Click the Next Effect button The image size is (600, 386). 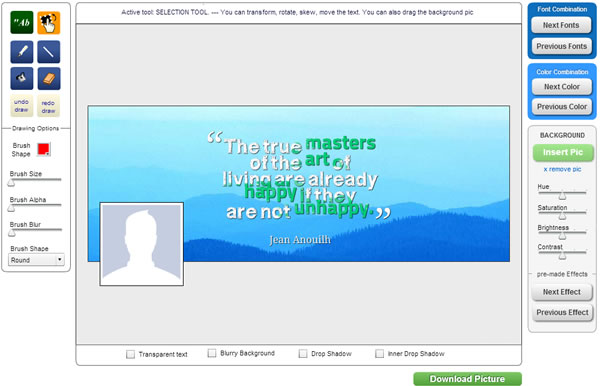(562, 292)
